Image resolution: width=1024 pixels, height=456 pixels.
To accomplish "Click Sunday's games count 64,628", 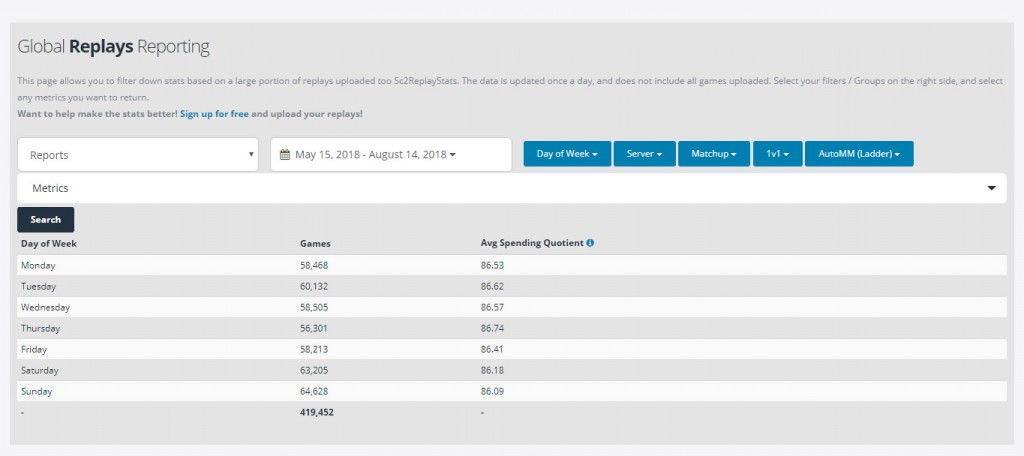I will pyautogui.click(x=317, y=391).
